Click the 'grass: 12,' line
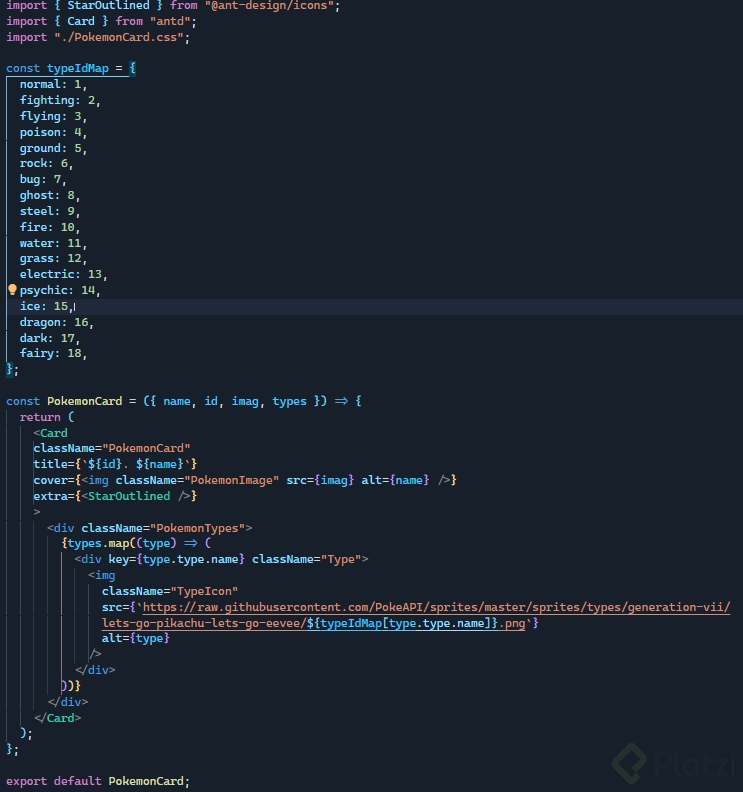Viewport: 743px width, 792px height. click(53, 259)
